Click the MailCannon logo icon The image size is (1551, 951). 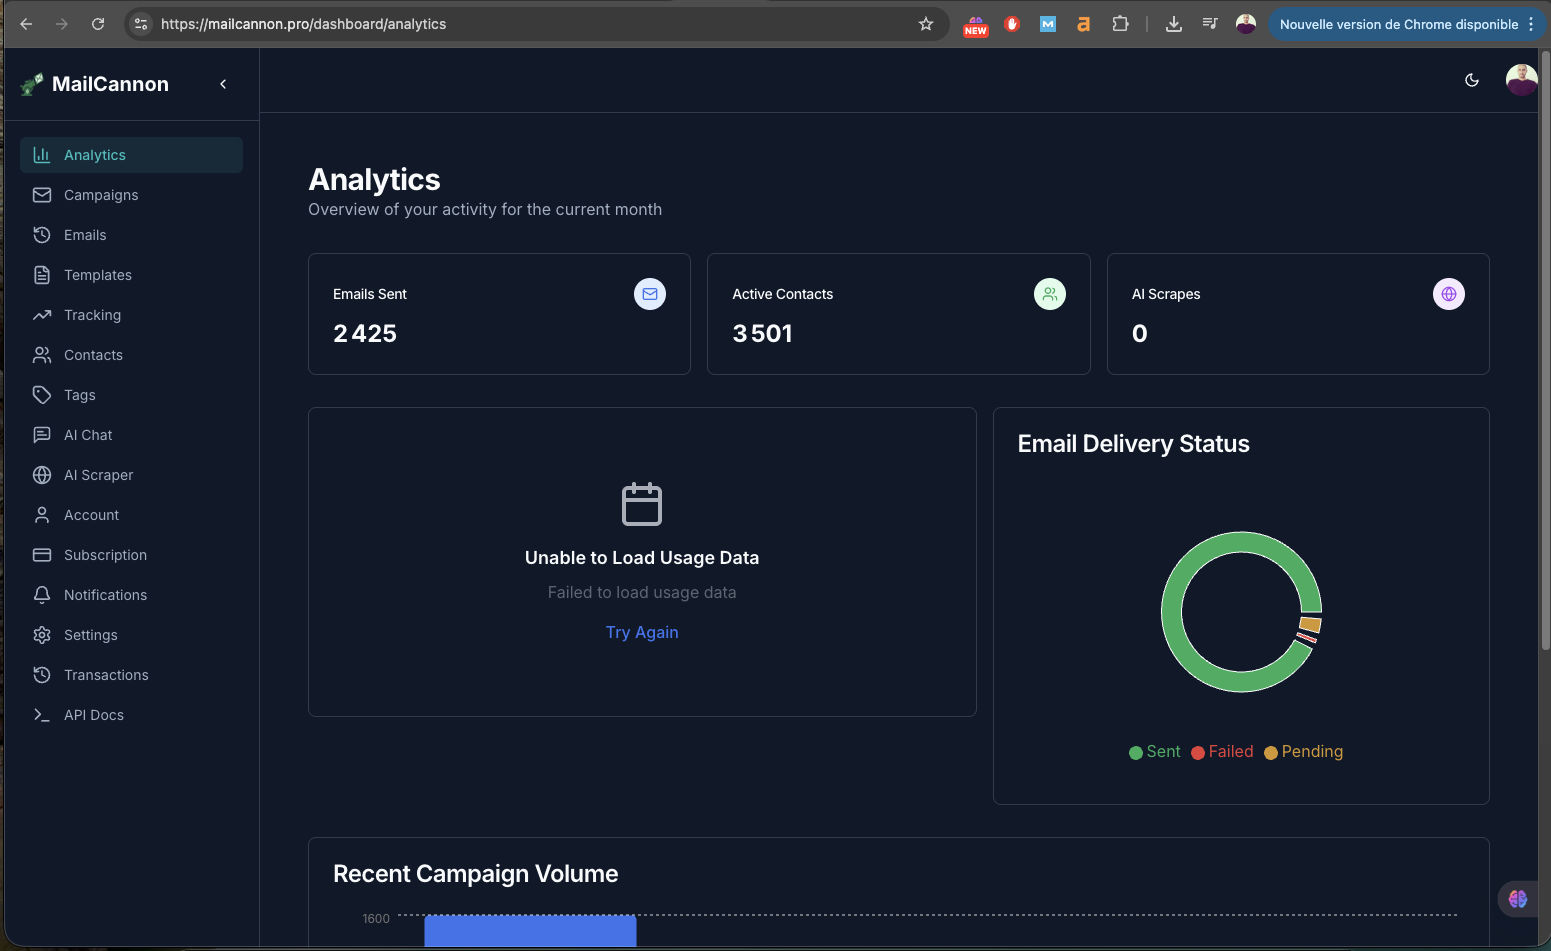[x=32, y=85]
